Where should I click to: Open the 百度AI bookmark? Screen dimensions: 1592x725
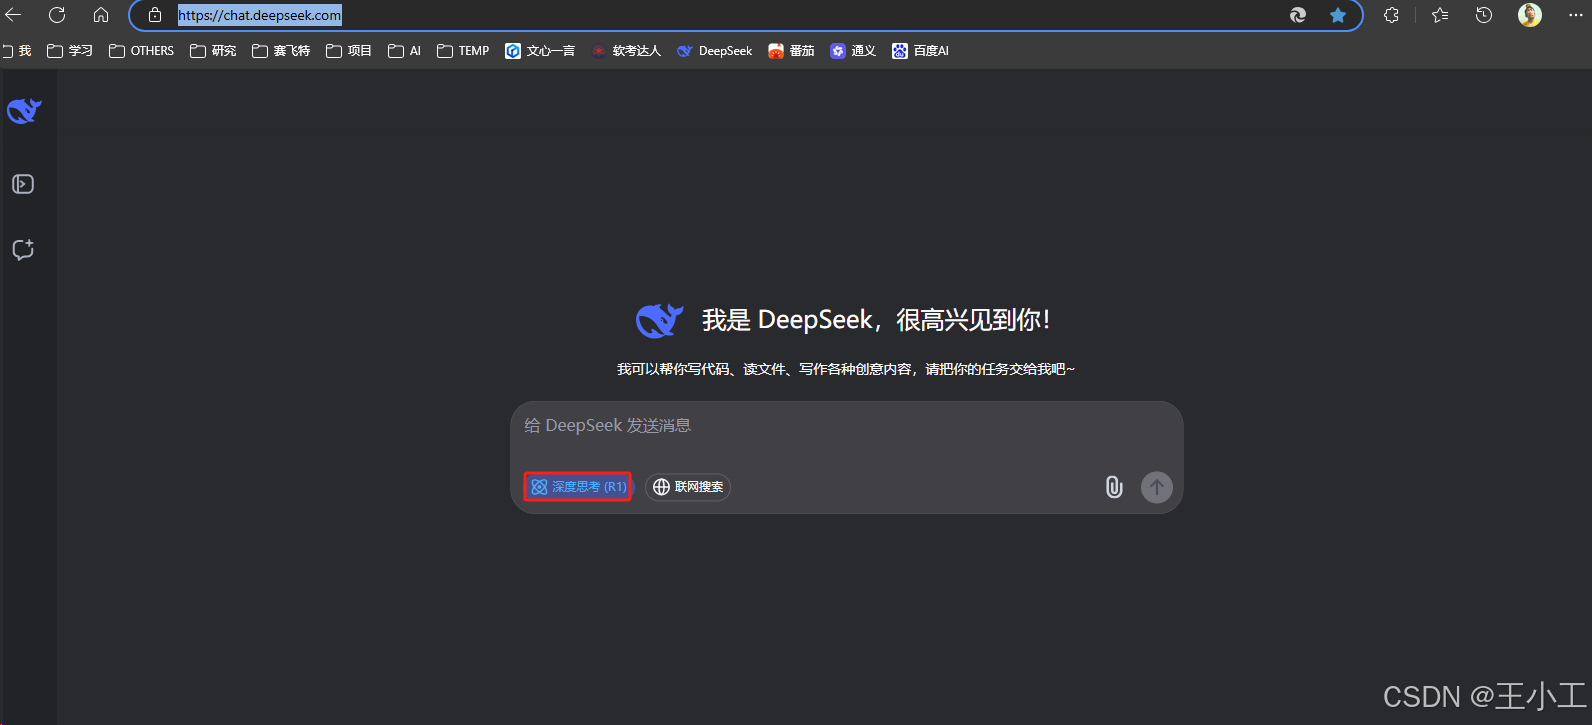[x=920, y=51]
